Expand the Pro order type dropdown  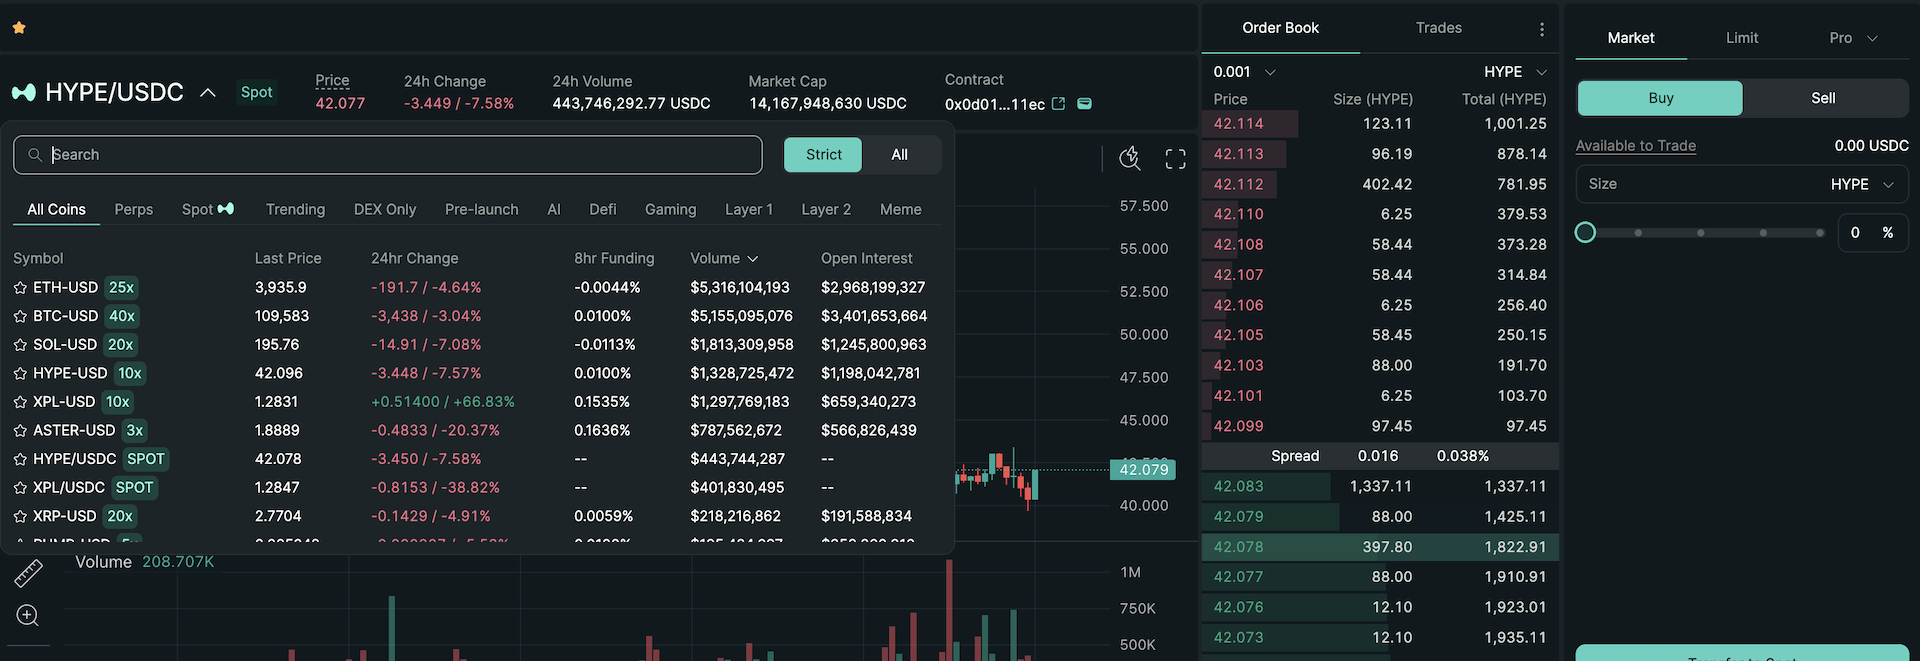pyautogui.click(x=1852, y=38)
